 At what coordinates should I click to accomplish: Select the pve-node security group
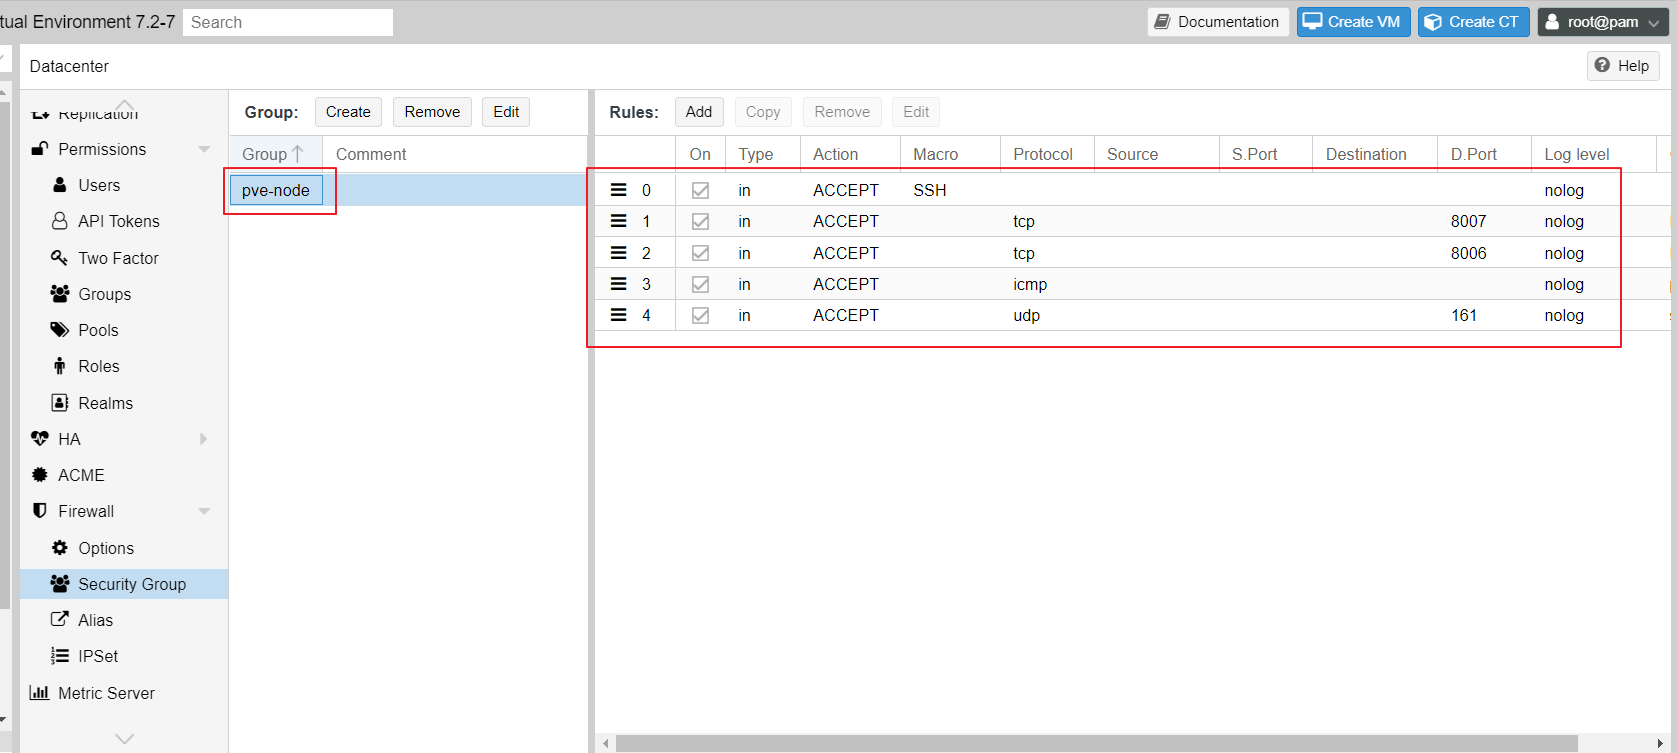click(276, 190)
